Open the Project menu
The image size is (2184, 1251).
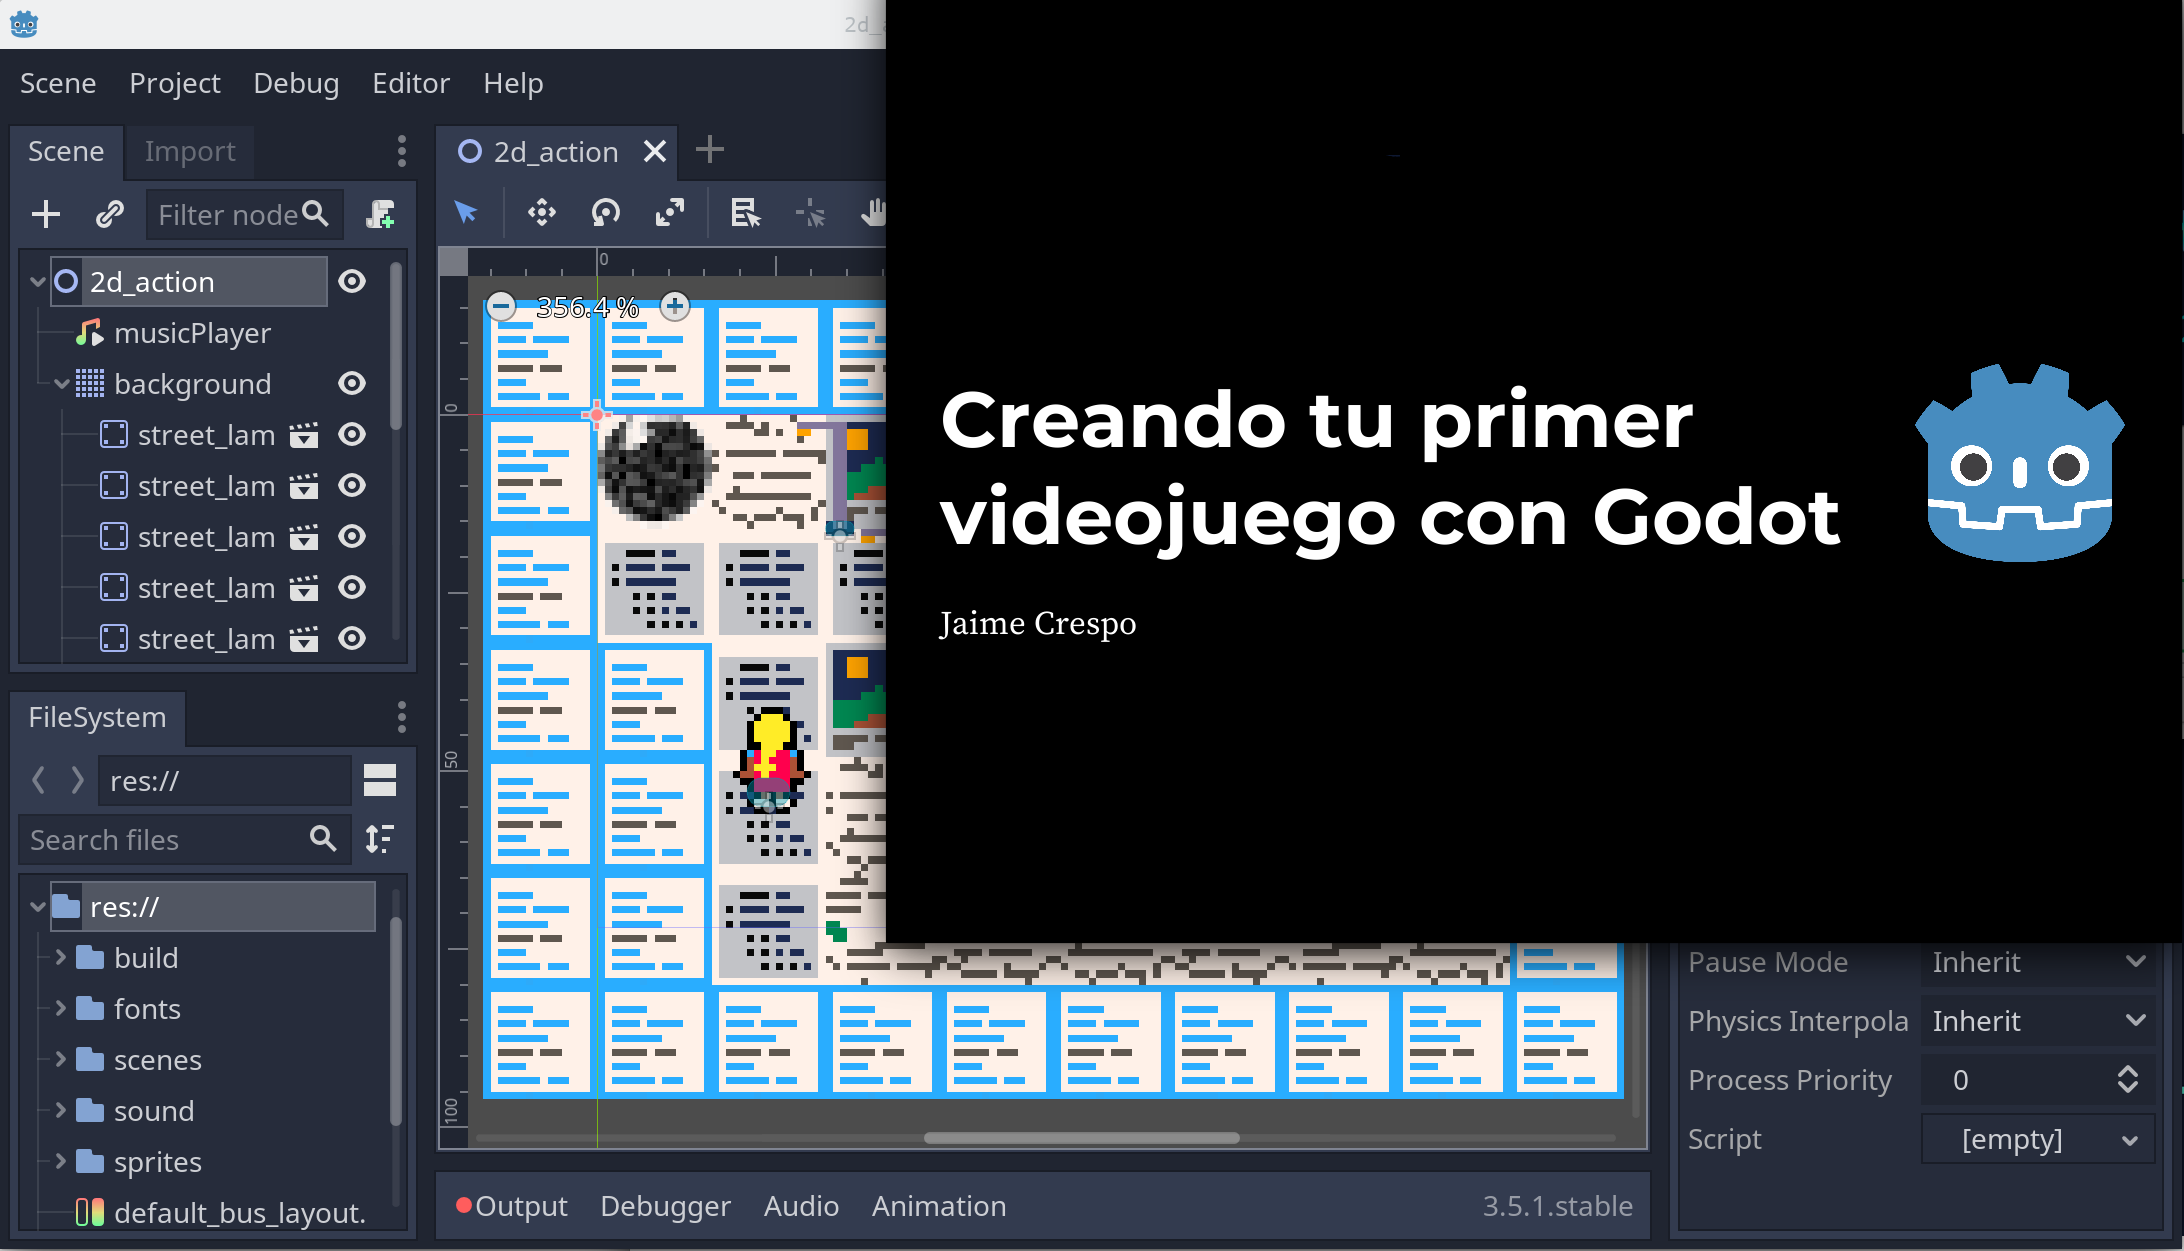point(174,83)
